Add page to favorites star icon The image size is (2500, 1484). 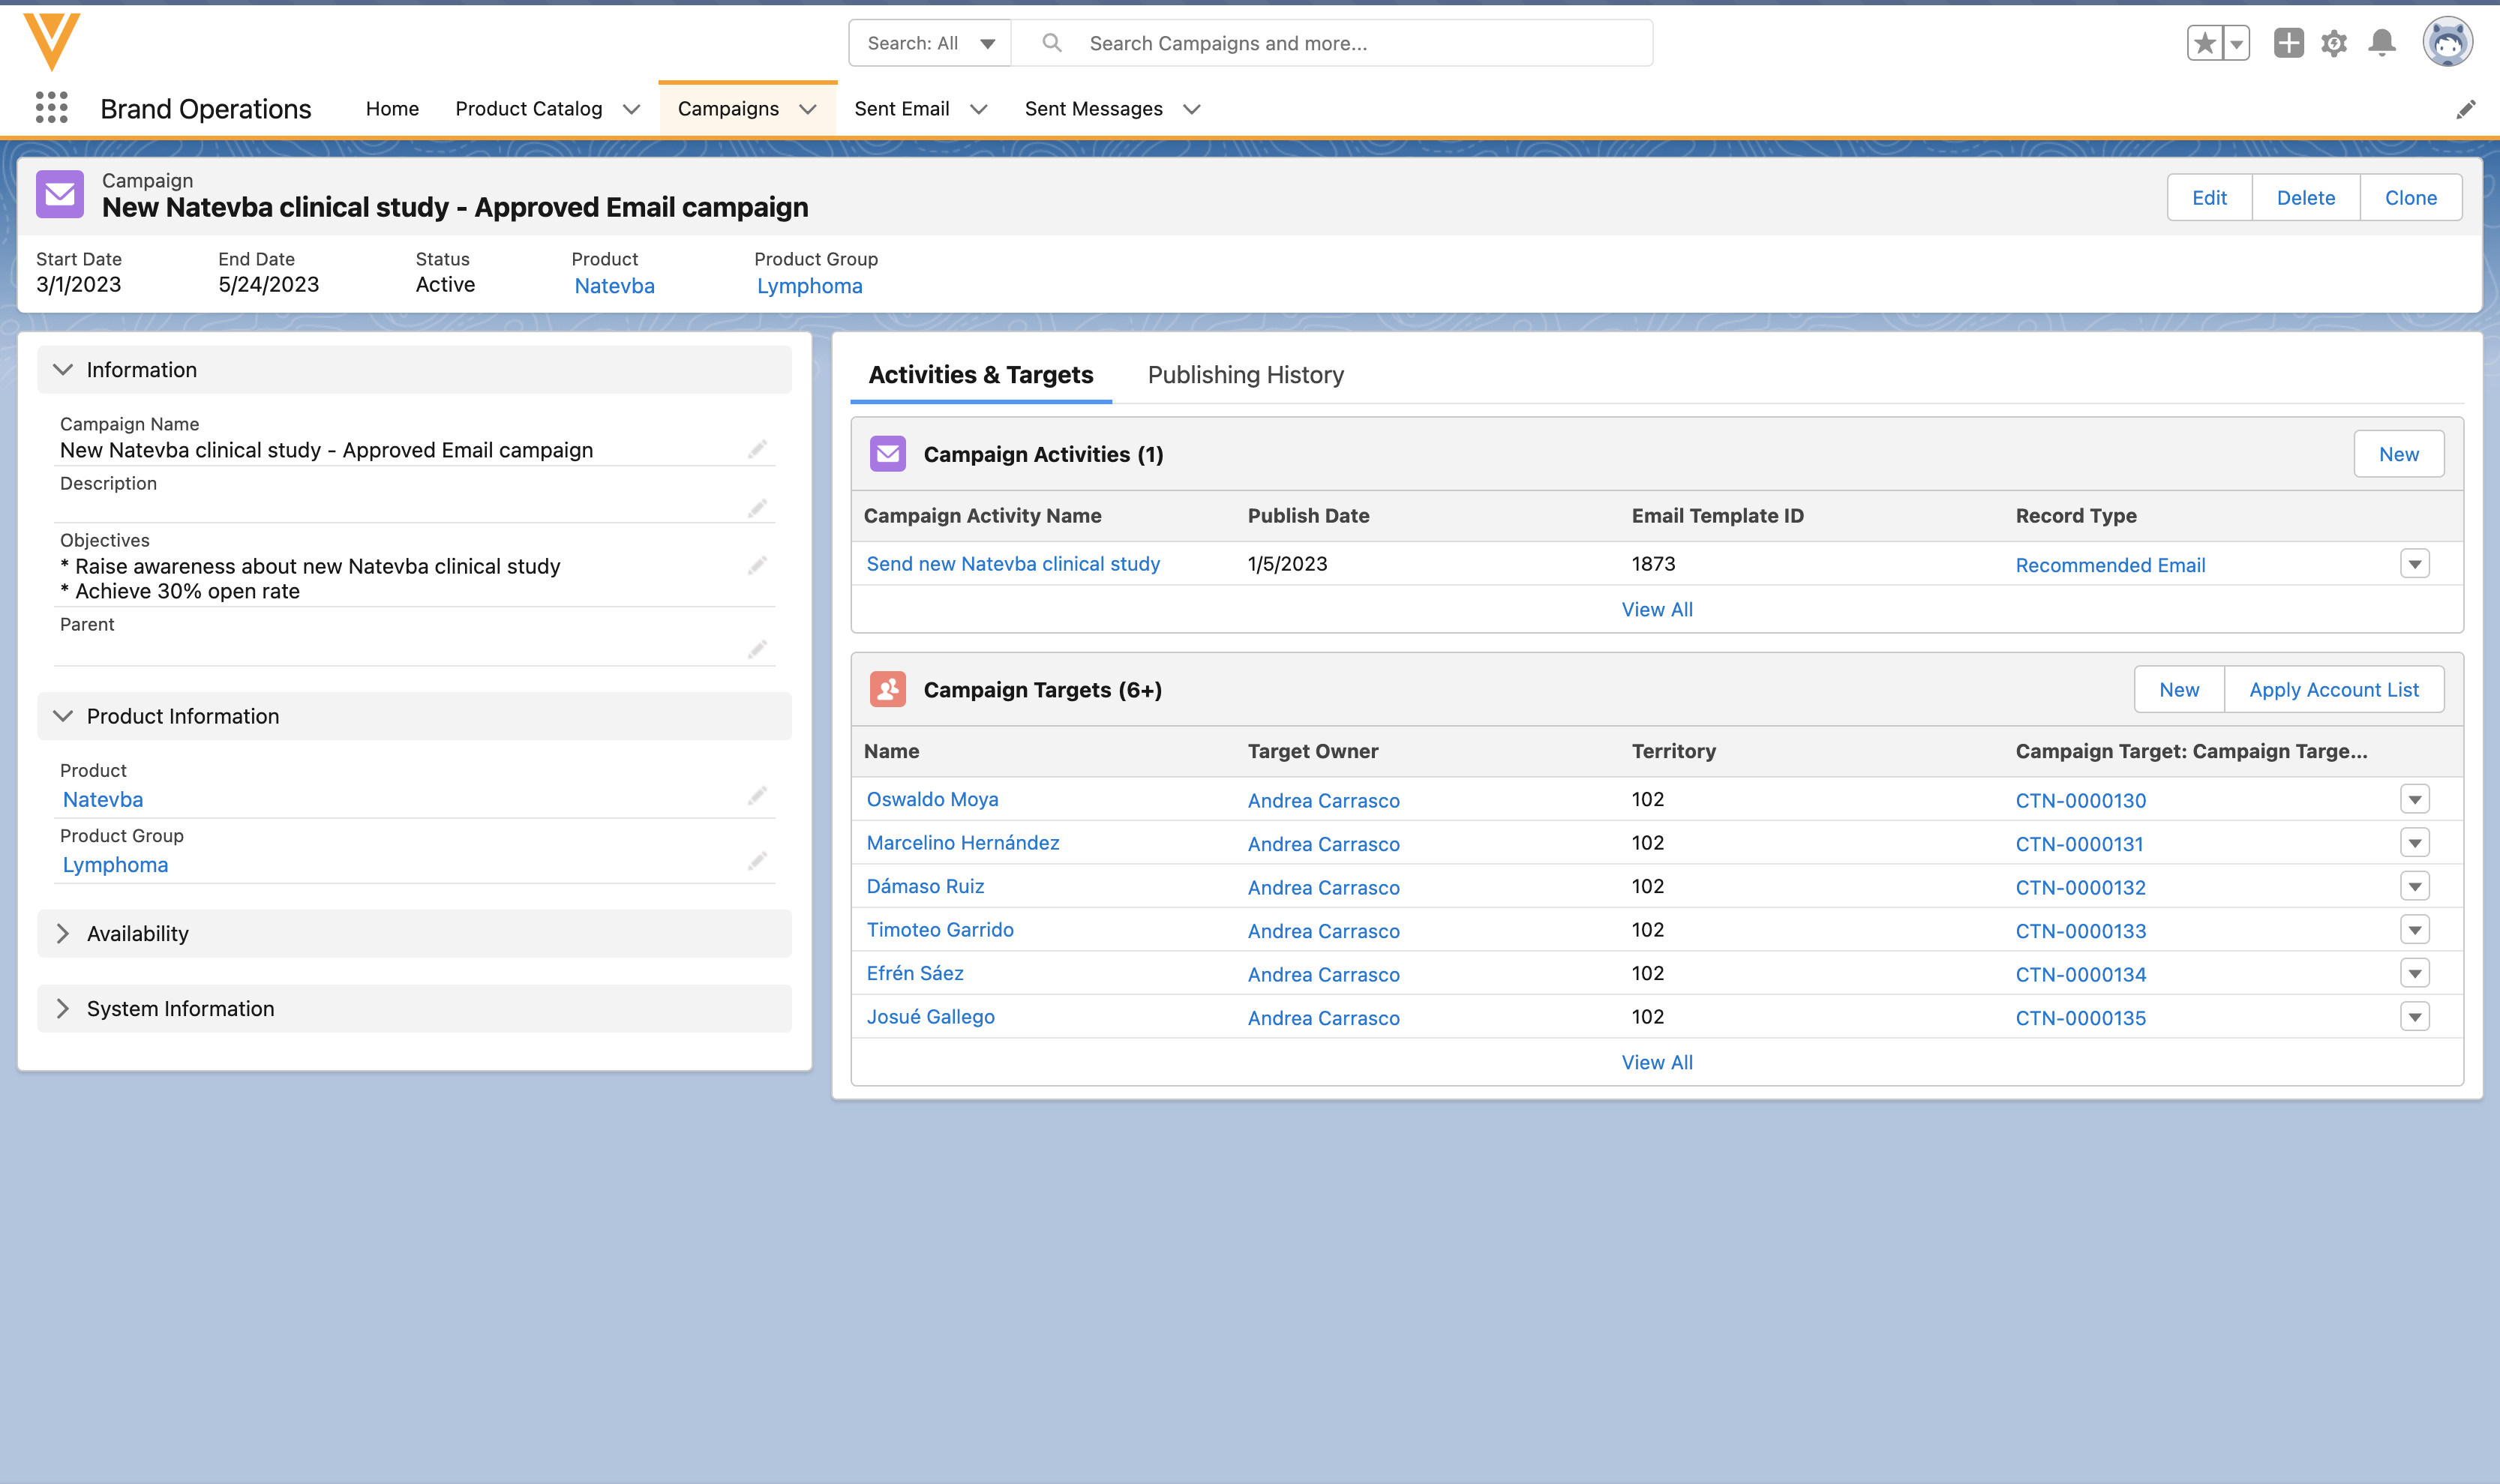2204,43
